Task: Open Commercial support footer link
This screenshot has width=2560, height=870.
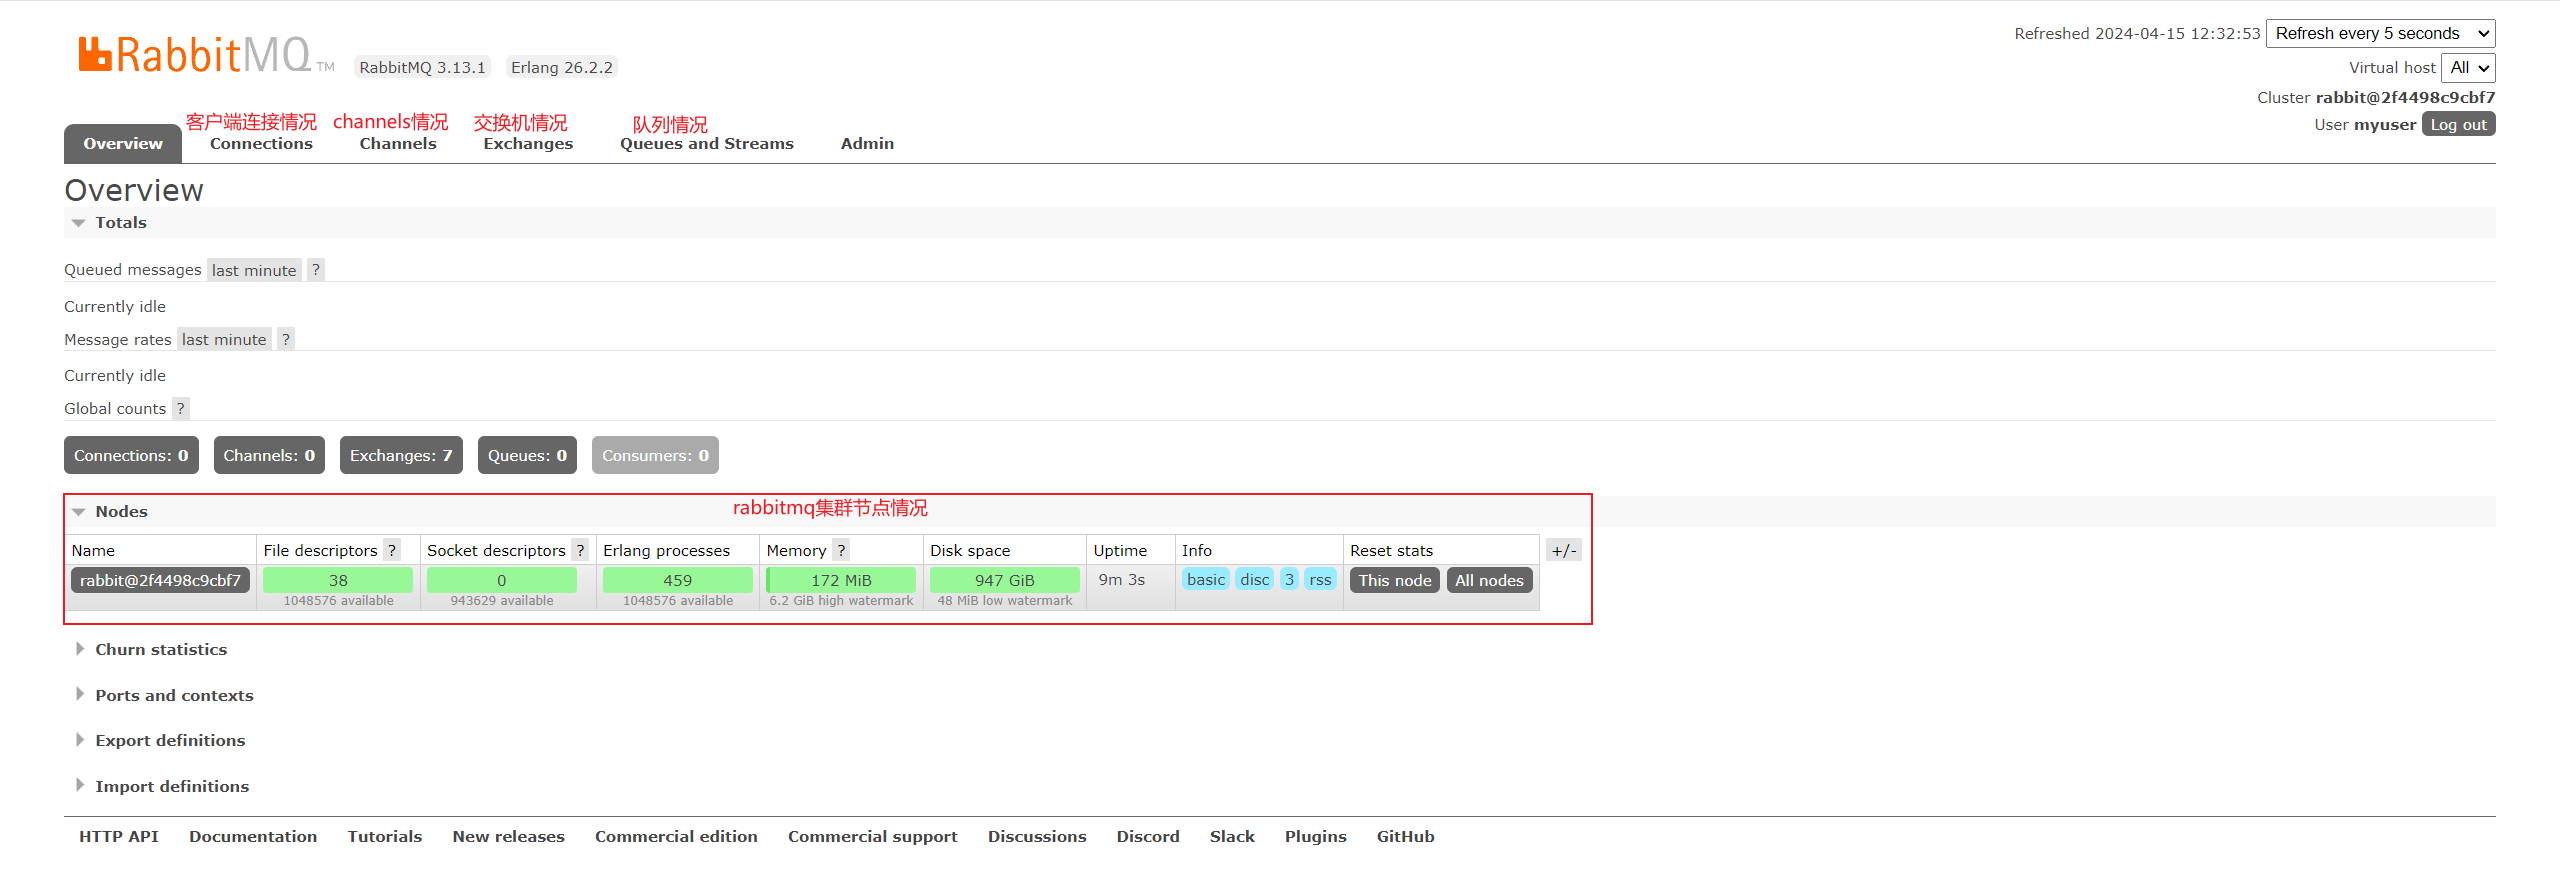Action: point(872,837)
